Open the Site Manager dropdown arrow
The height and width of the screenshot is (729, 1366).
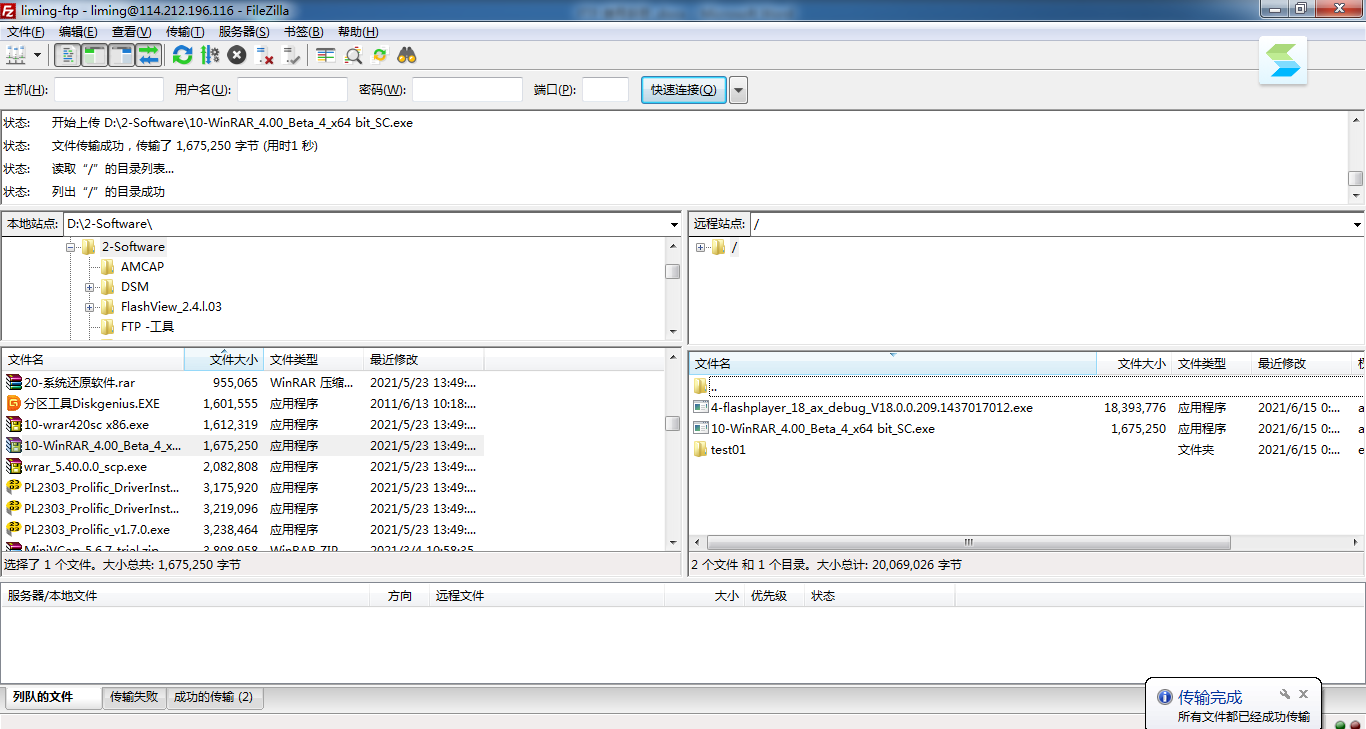[x=38, y=55]
